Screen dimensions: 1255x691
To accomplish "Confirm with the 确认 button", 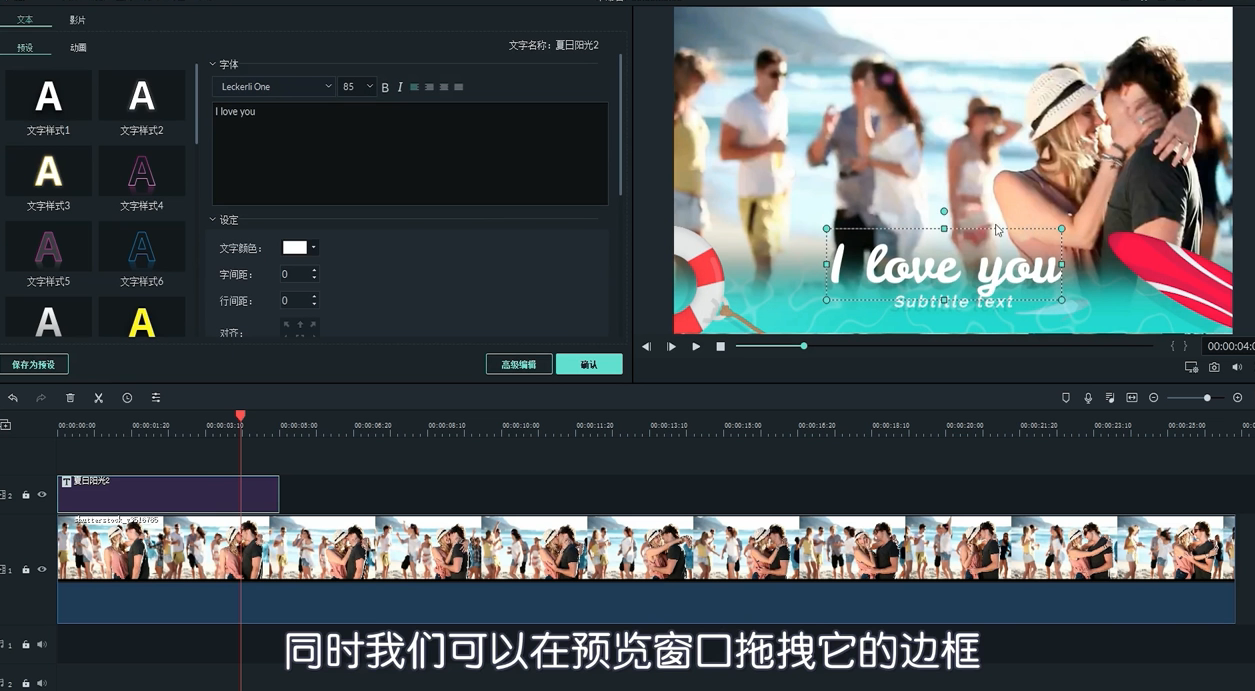I will pos(589,364).
